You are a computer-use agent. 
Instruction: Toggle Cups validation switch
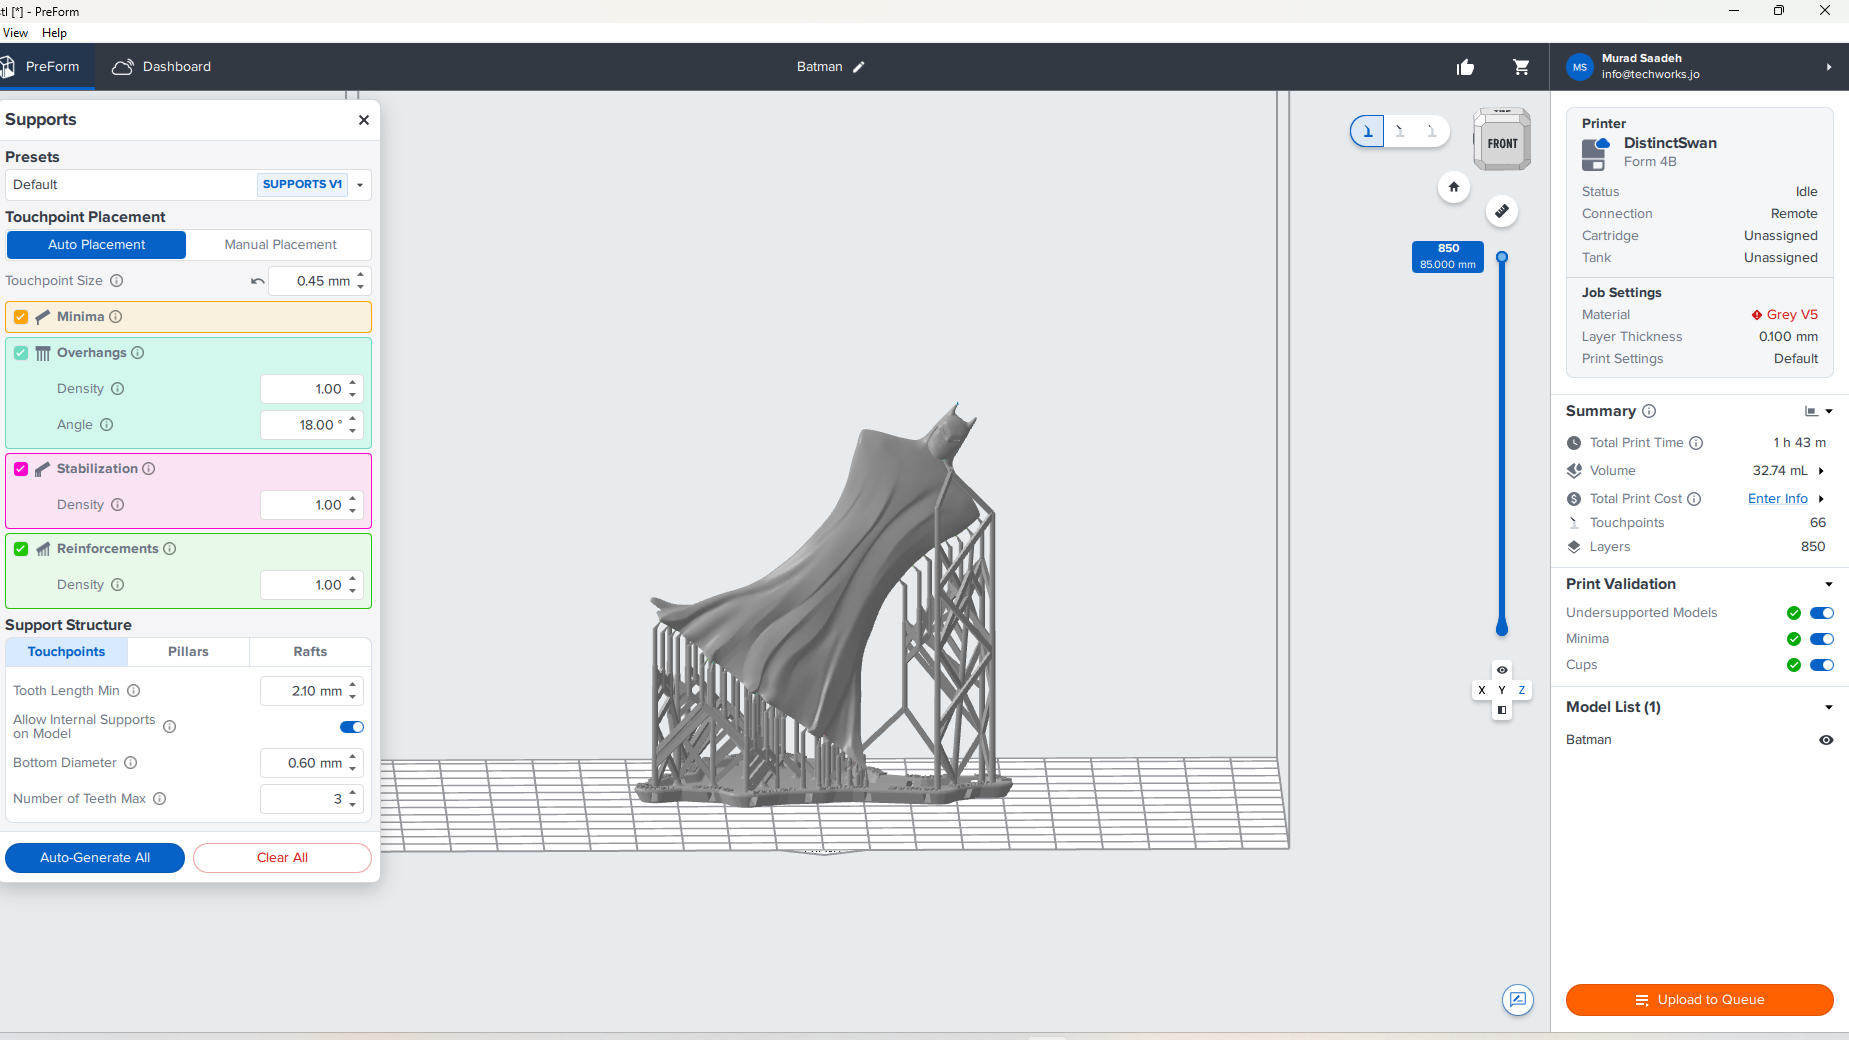(x=1822, y=665)
